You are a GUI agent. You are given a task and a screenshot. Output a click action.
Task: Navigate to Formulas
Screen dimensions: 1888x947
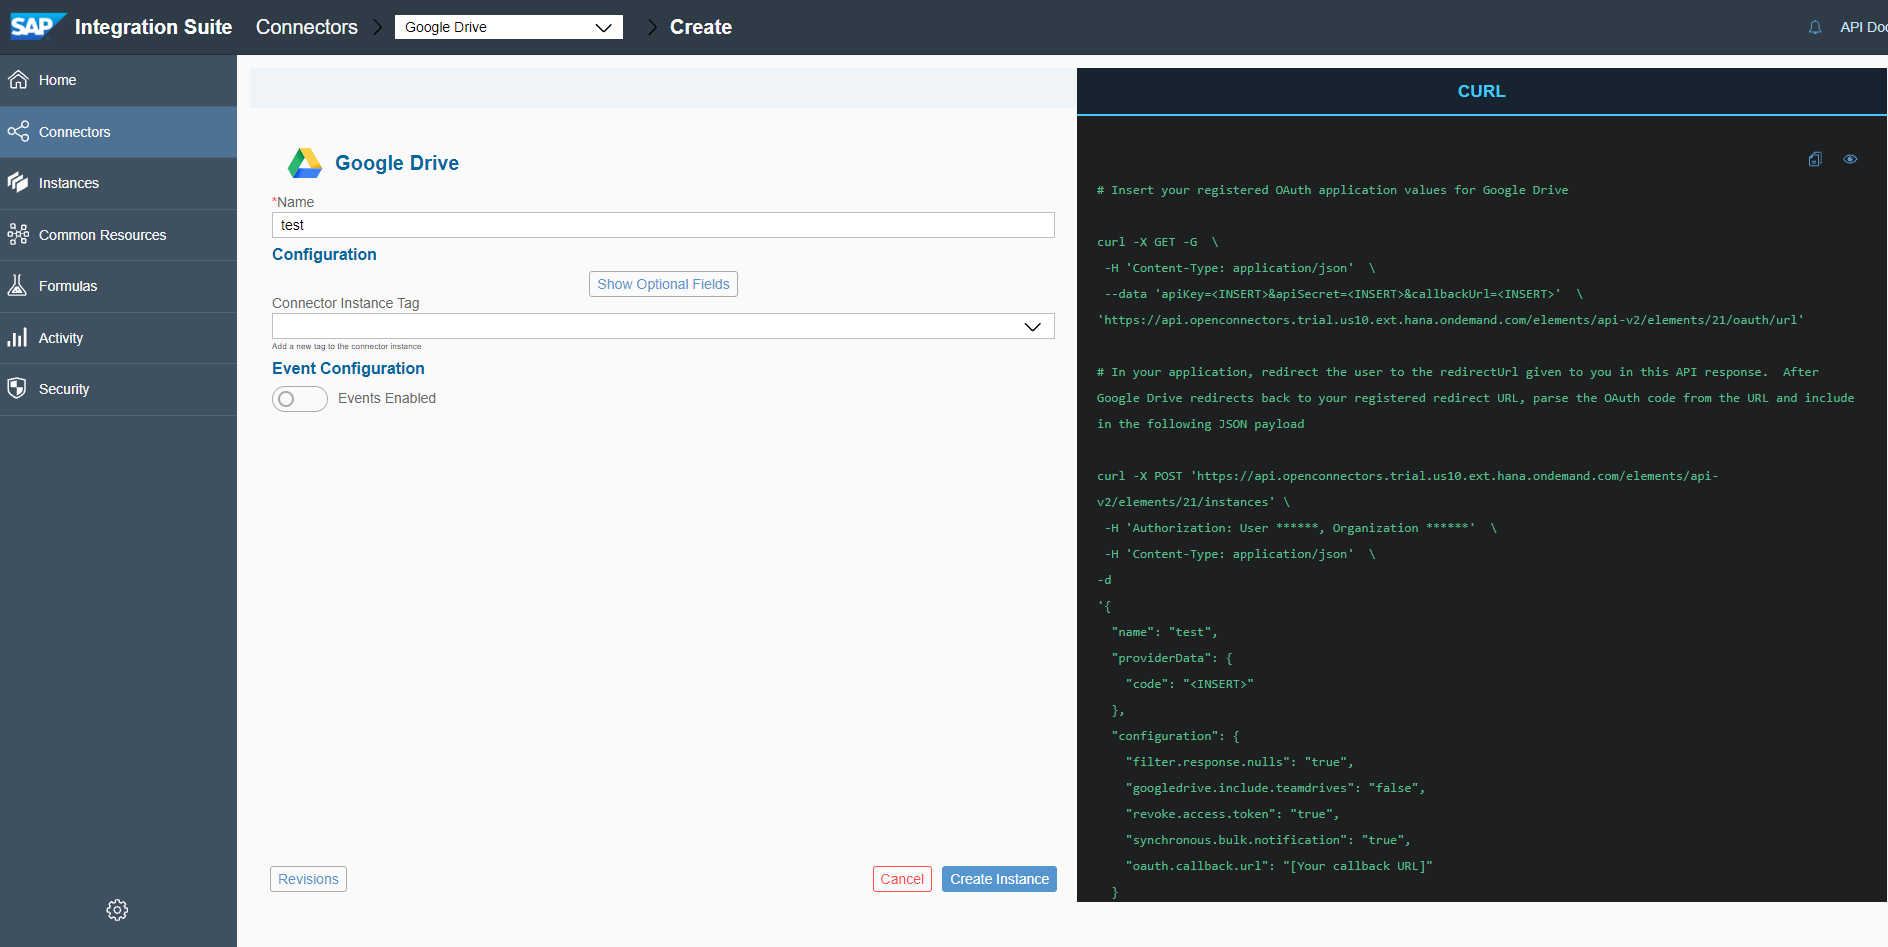coord(118,286)
